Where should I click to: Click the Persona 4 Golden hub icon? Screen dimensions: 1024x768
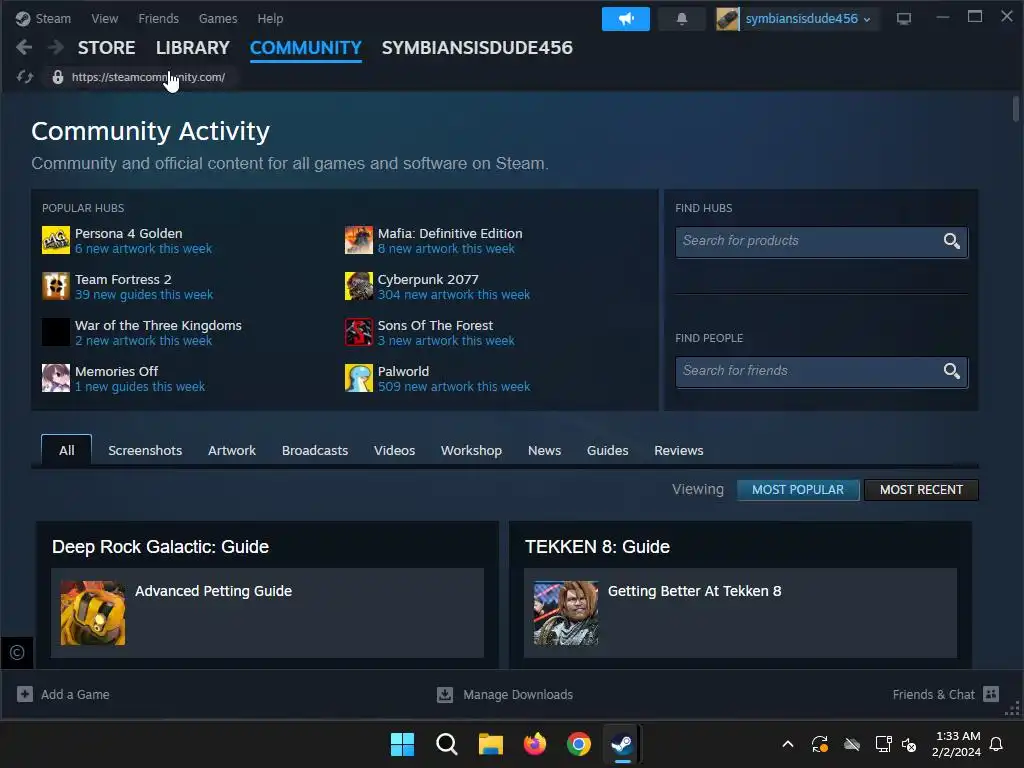pos(56,240)
